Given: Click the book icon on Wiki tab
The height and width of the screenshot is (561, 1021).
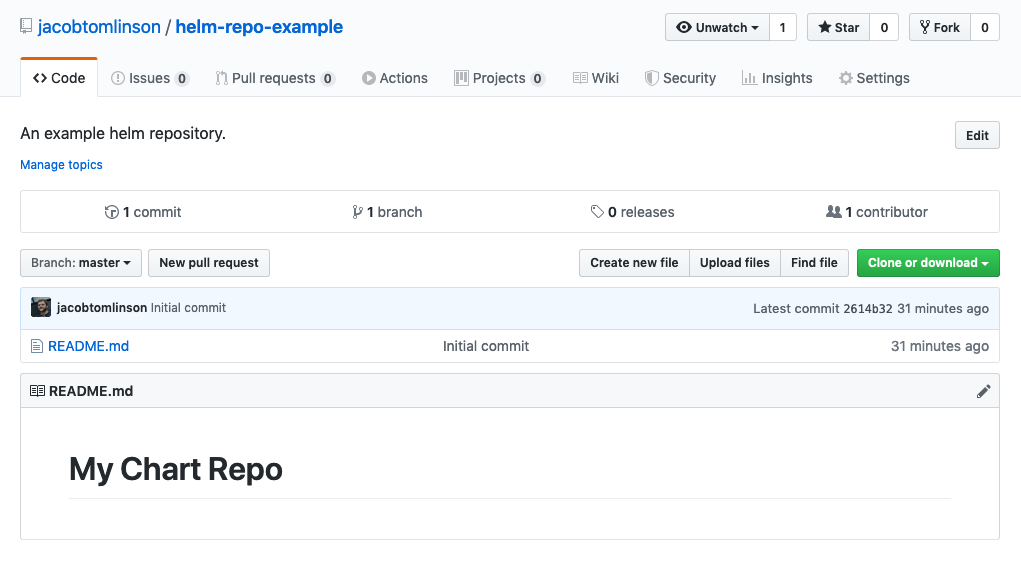Looking at the screenshot, I should [580, 78].
